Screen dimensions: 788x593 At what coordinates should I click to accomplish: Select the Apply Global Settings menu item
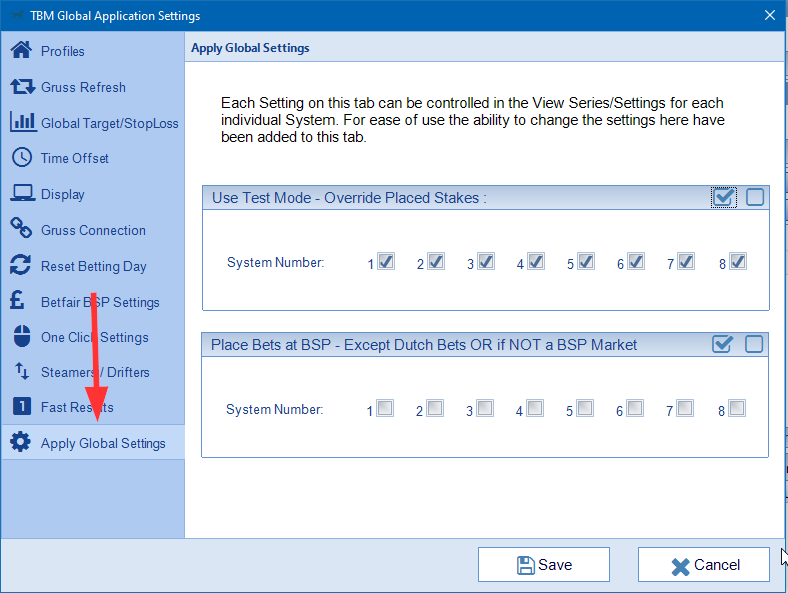tap(102, 443)
